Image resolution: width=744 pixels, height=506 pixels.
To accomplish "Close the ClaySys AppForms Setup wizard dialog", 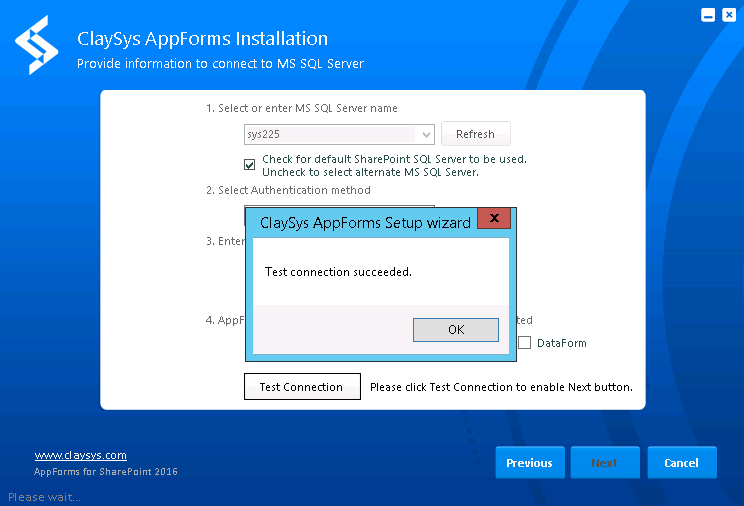I will (494, 218).
